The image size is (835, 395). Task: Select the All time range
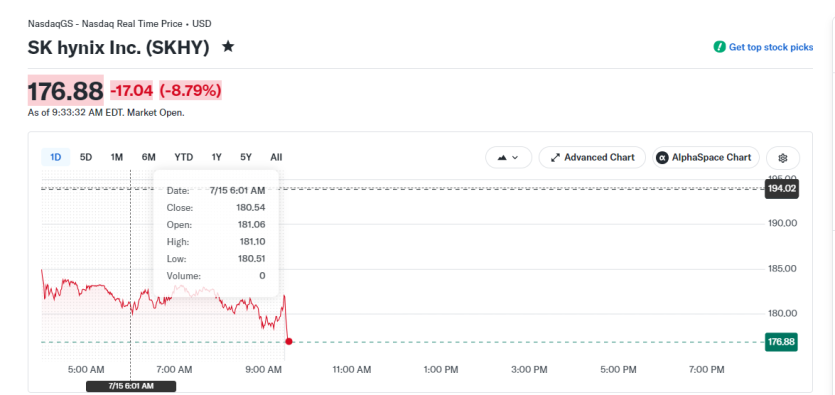pos(276,157)
